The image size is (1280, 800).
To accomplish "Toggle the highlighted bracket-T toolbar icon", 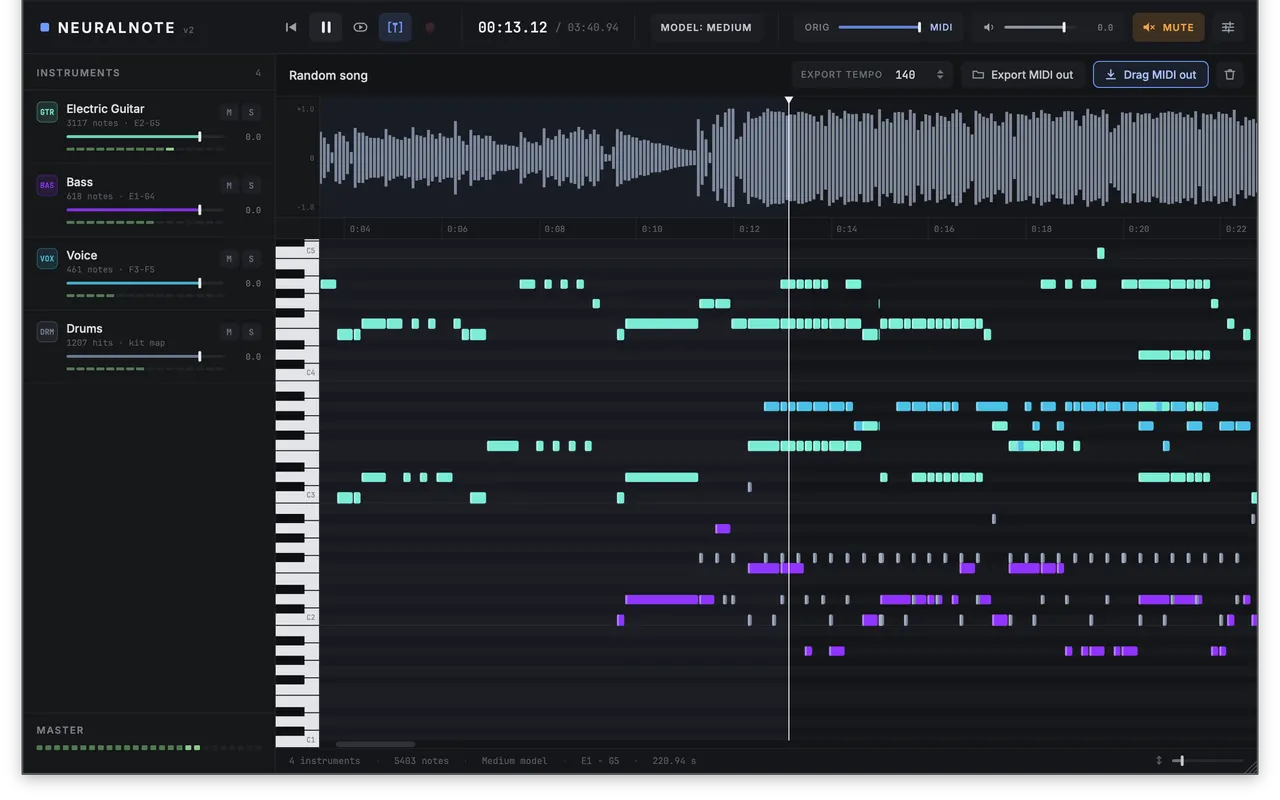I will click(x=395, y=27).
